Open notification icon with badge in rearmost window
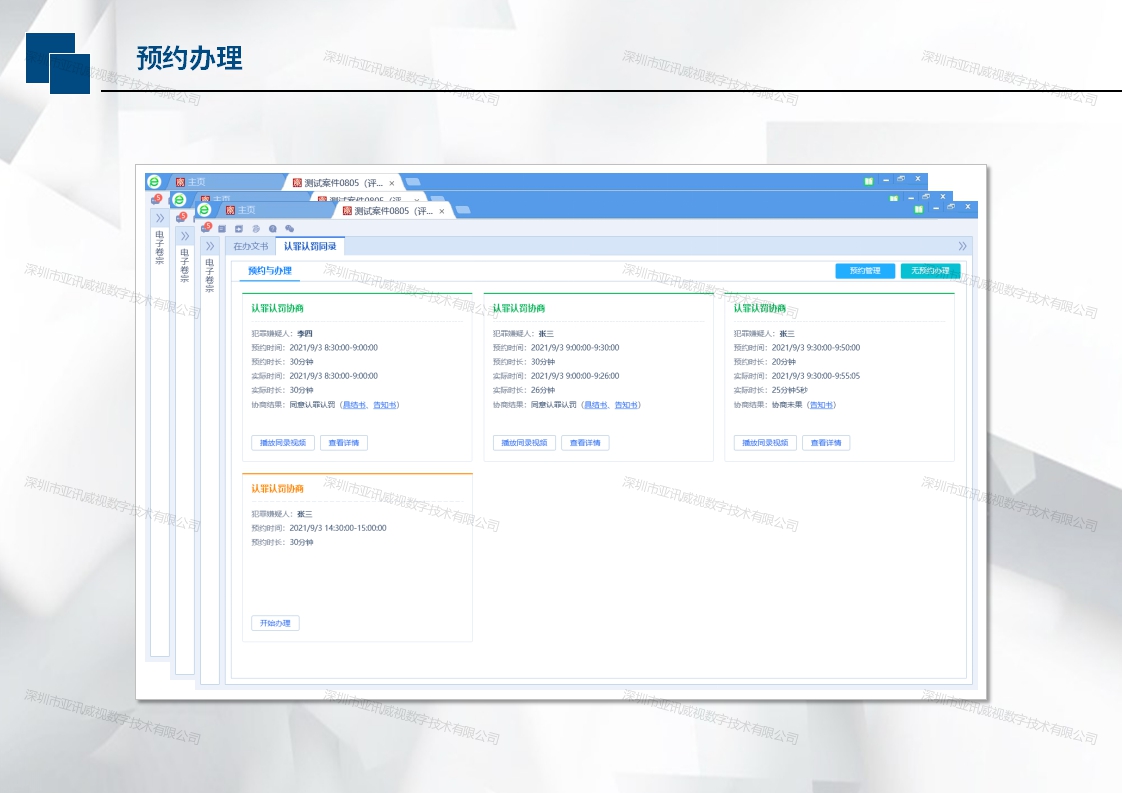1122x793 pixels. 156,199
